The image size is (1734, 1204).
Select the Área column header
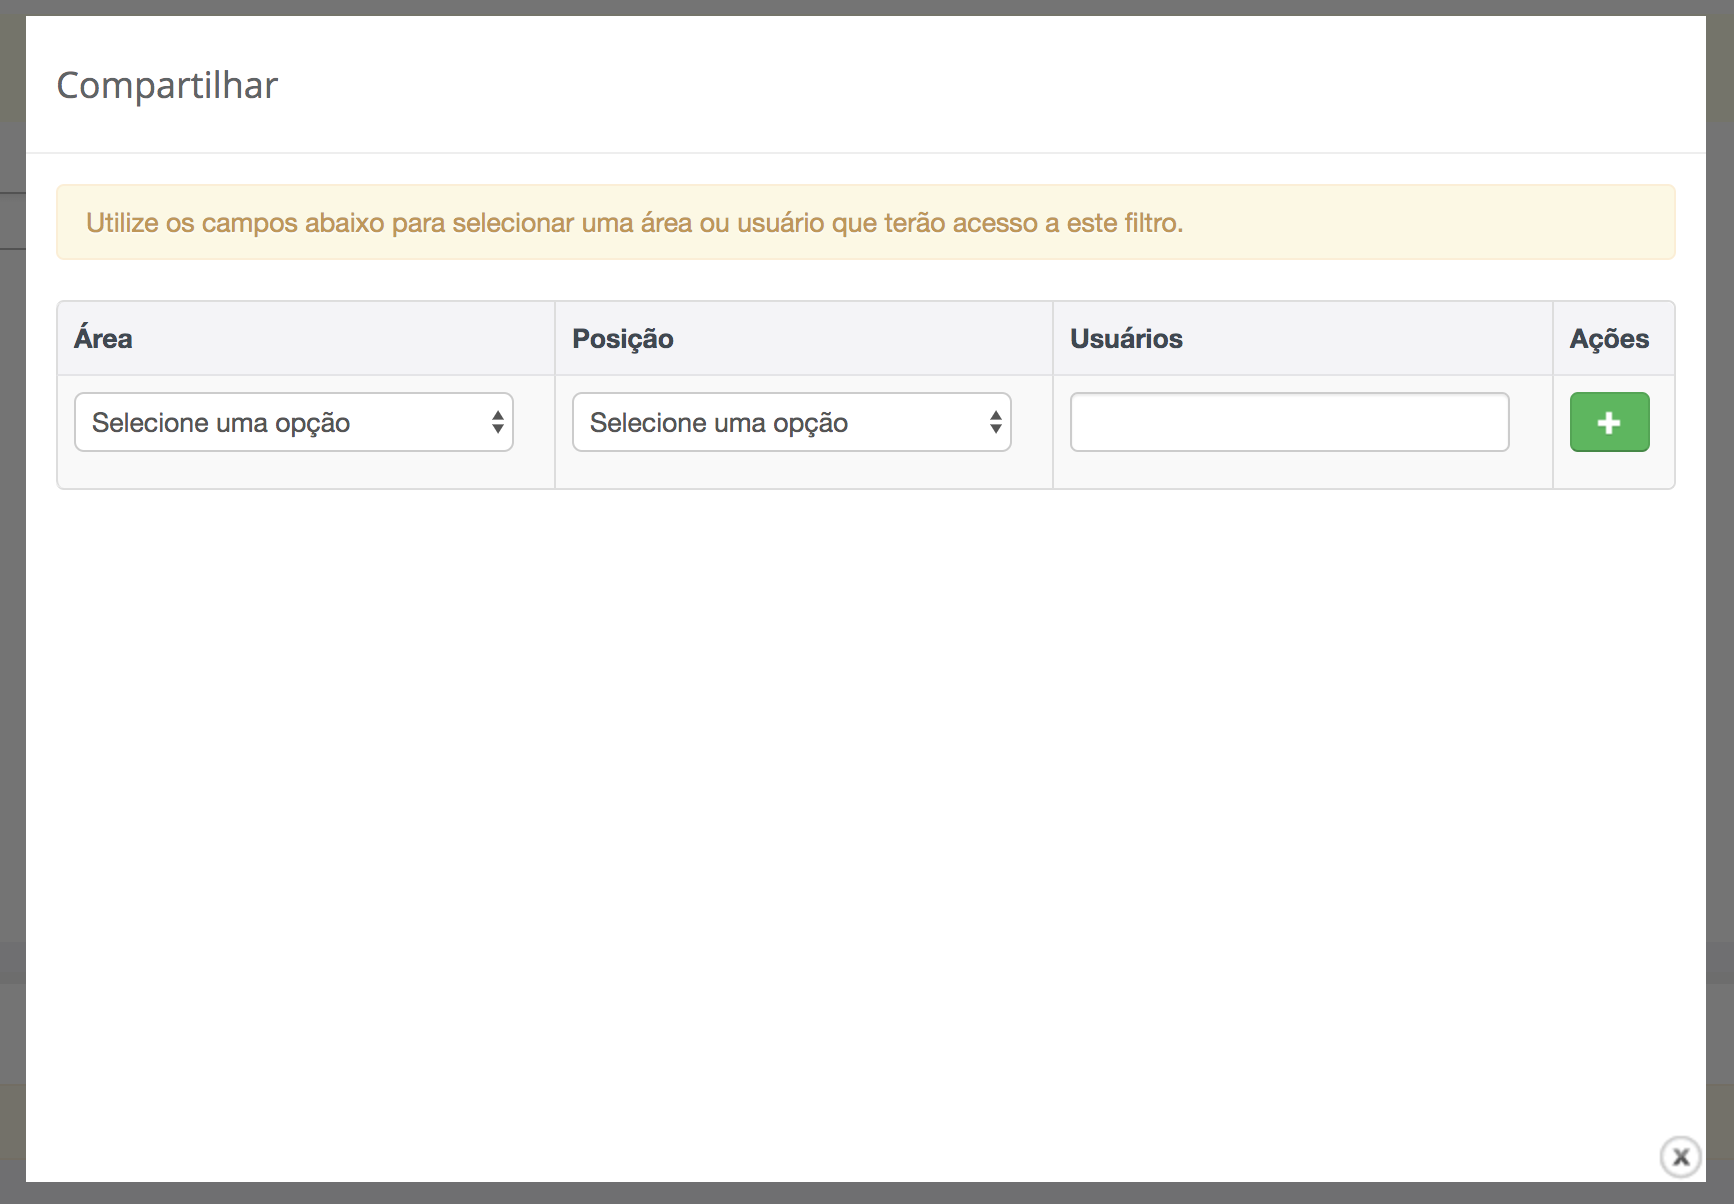point(103,339)
